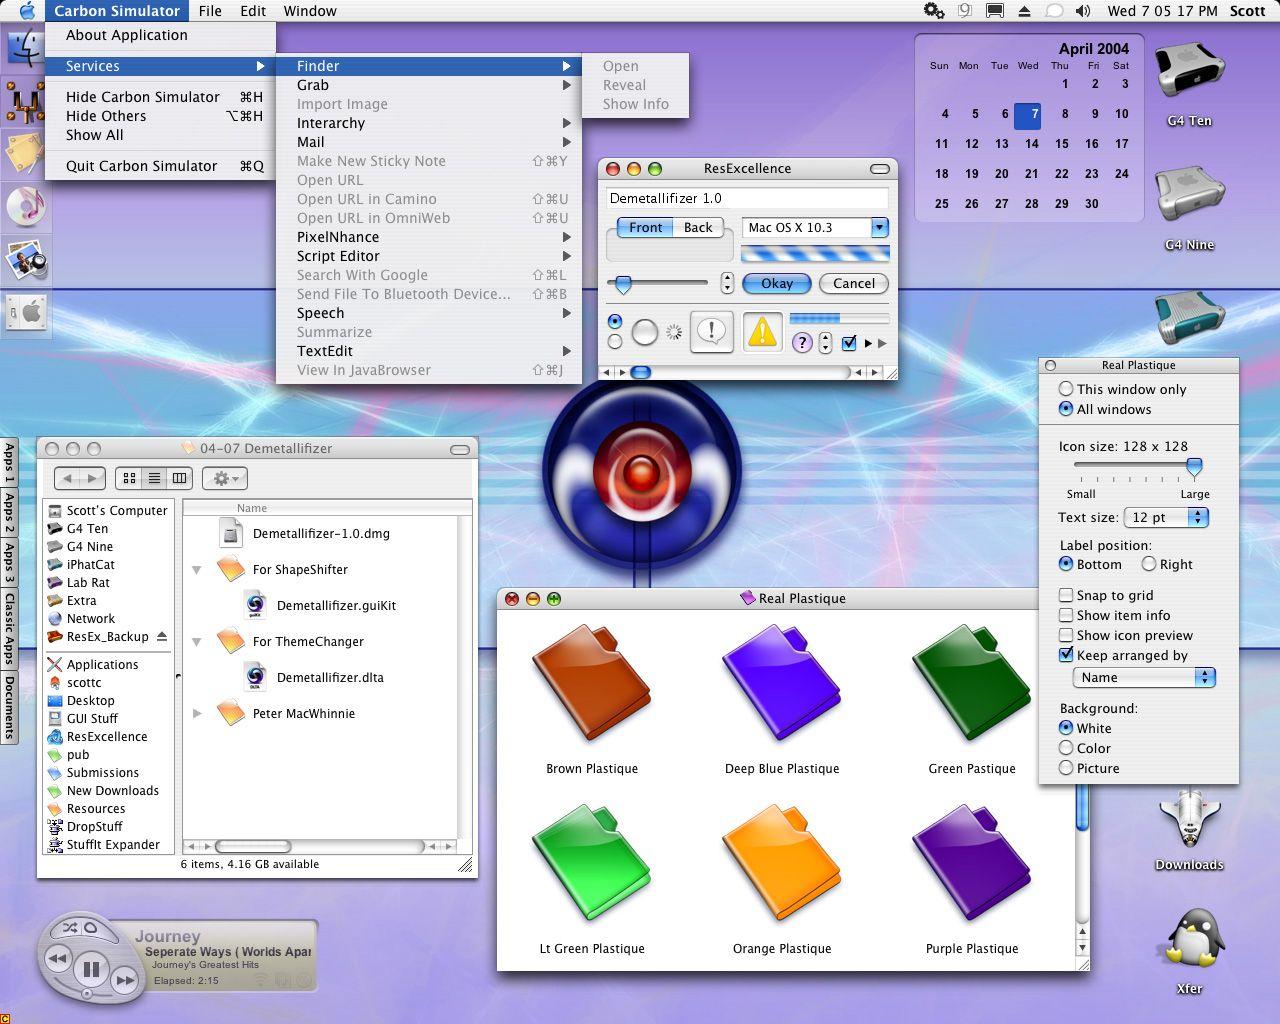Select Applications in the Finder sidebar
This screenshot has width=1280, height=1024.
pyautogui.click(x=102, y=664)
